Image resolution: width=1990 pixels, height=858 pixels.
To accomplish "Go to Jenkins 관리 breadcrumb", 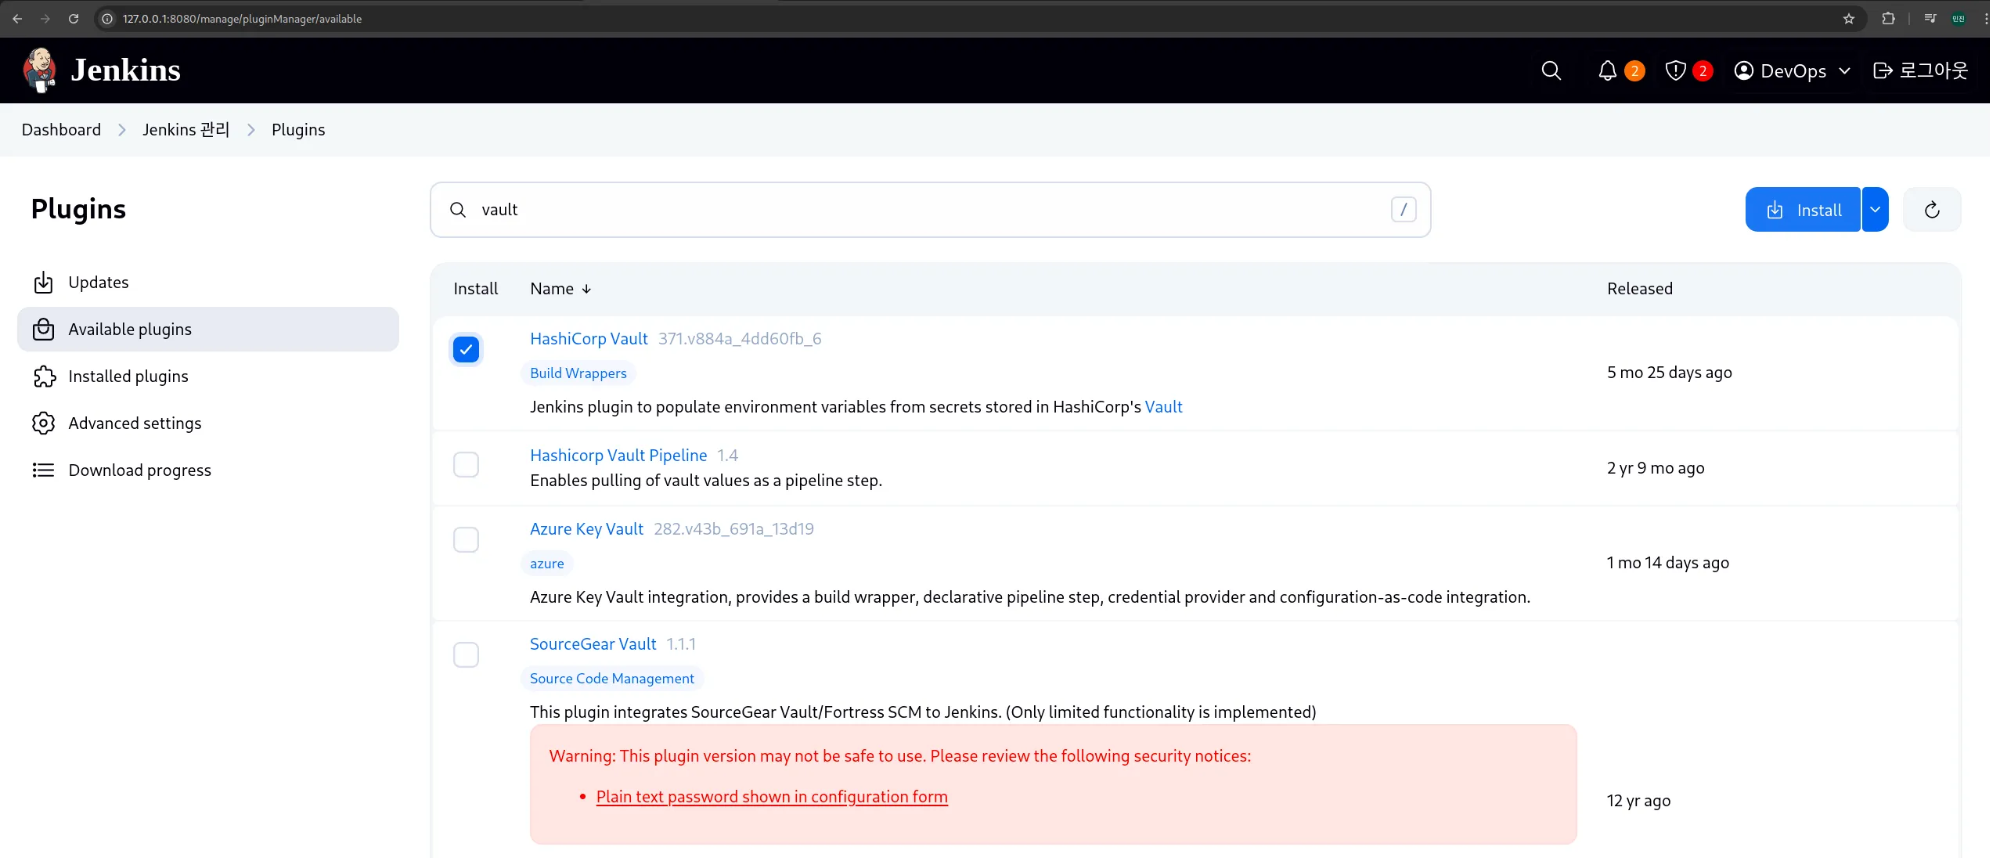I will pos(186,130).
